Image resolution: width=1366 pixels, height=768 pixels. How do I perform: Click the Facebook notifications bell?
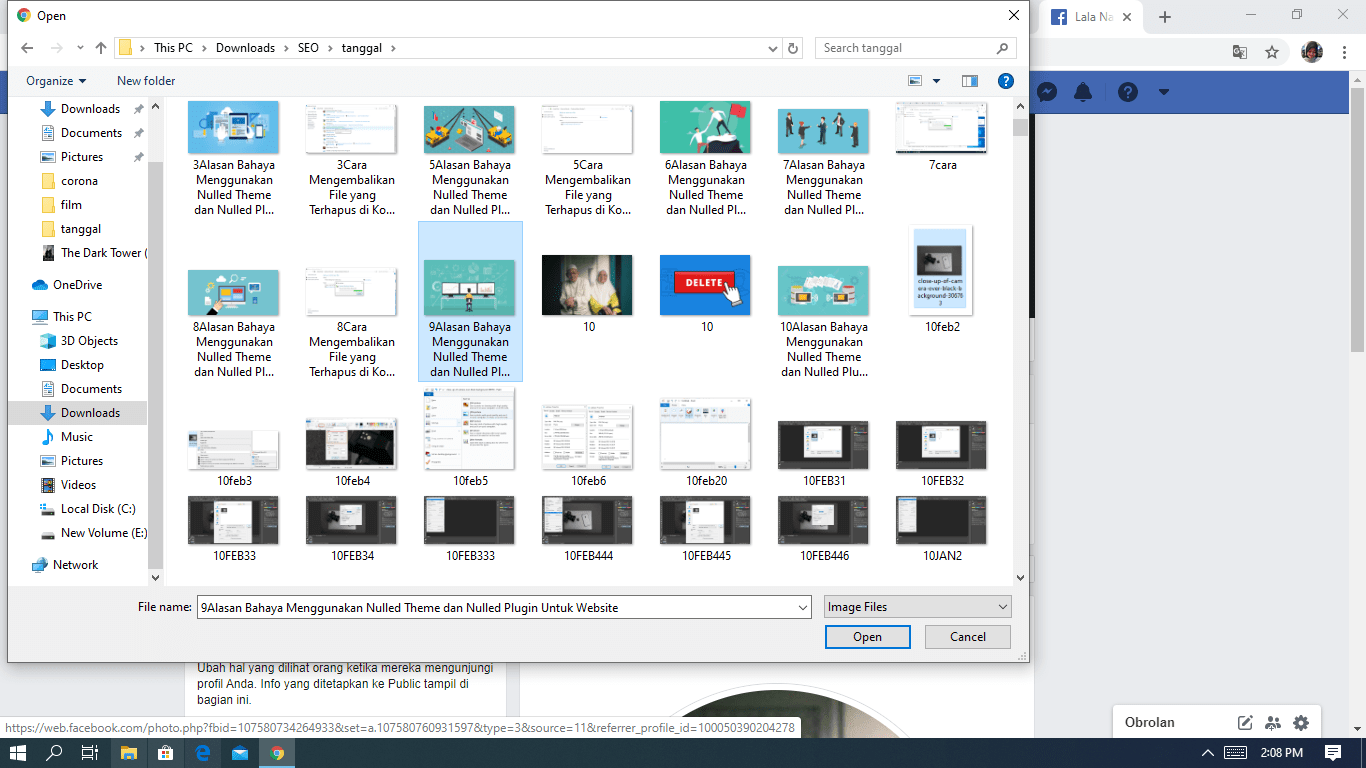coord(1083,92)
